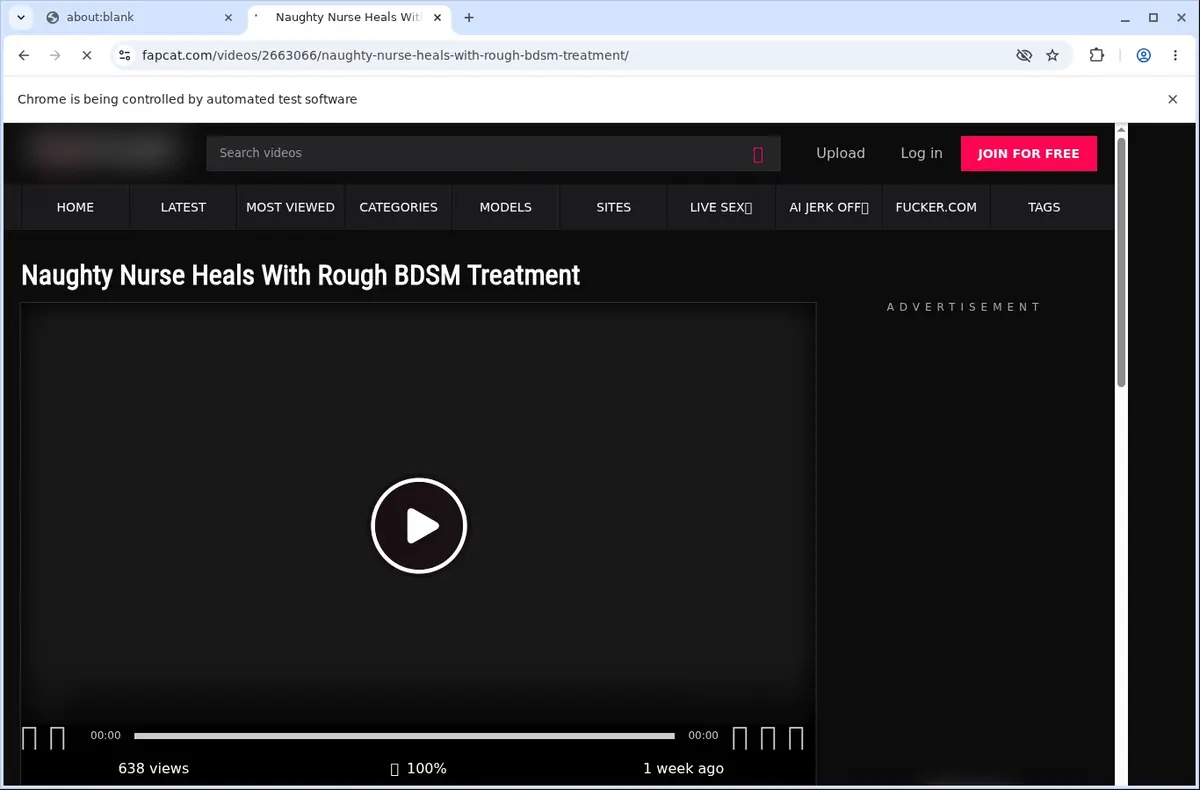1200x790 pixels.
Task: Go forward in browser history
Action: point(55,56)
